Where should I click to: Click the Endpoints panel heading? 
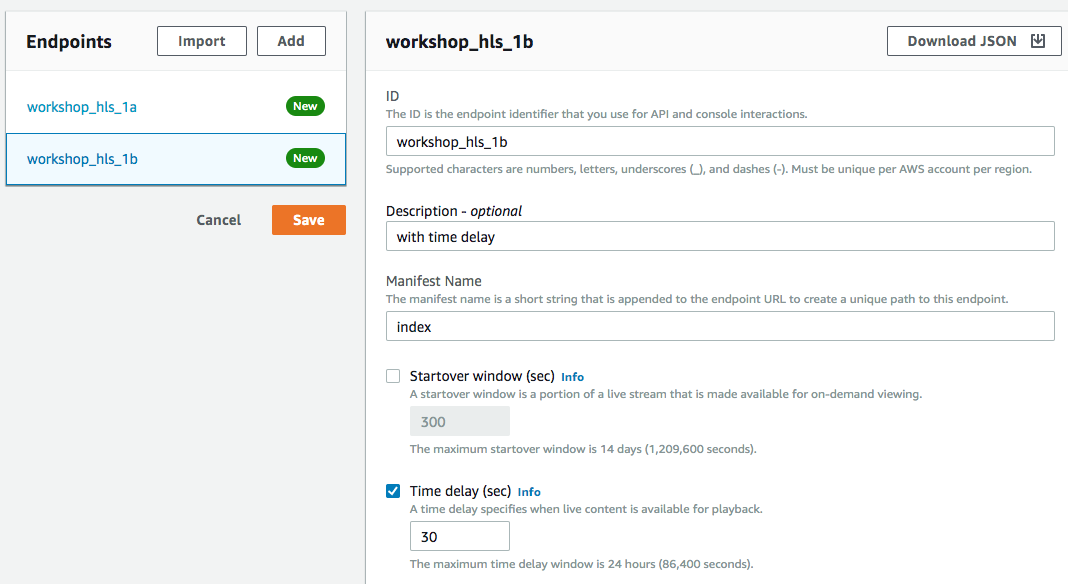coord(69,42)
